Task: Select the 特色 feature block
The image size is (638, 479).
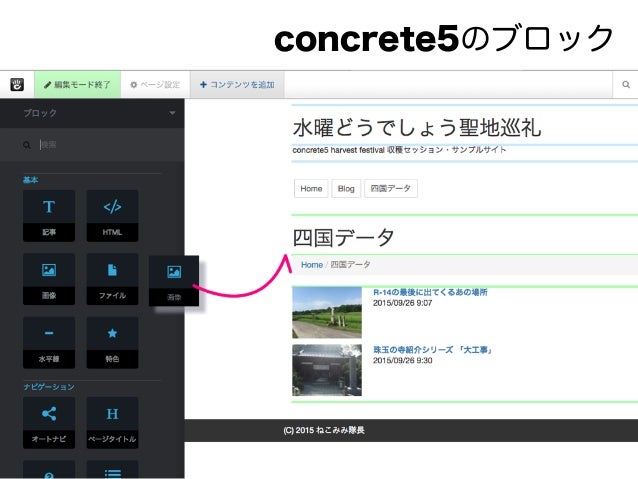Action: pos(112,343)
